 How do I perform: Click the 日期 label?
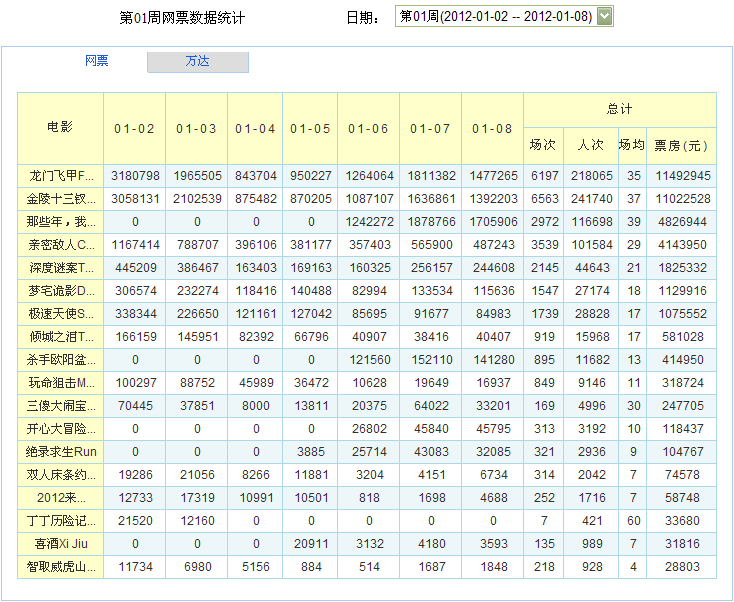pos(363,18)
